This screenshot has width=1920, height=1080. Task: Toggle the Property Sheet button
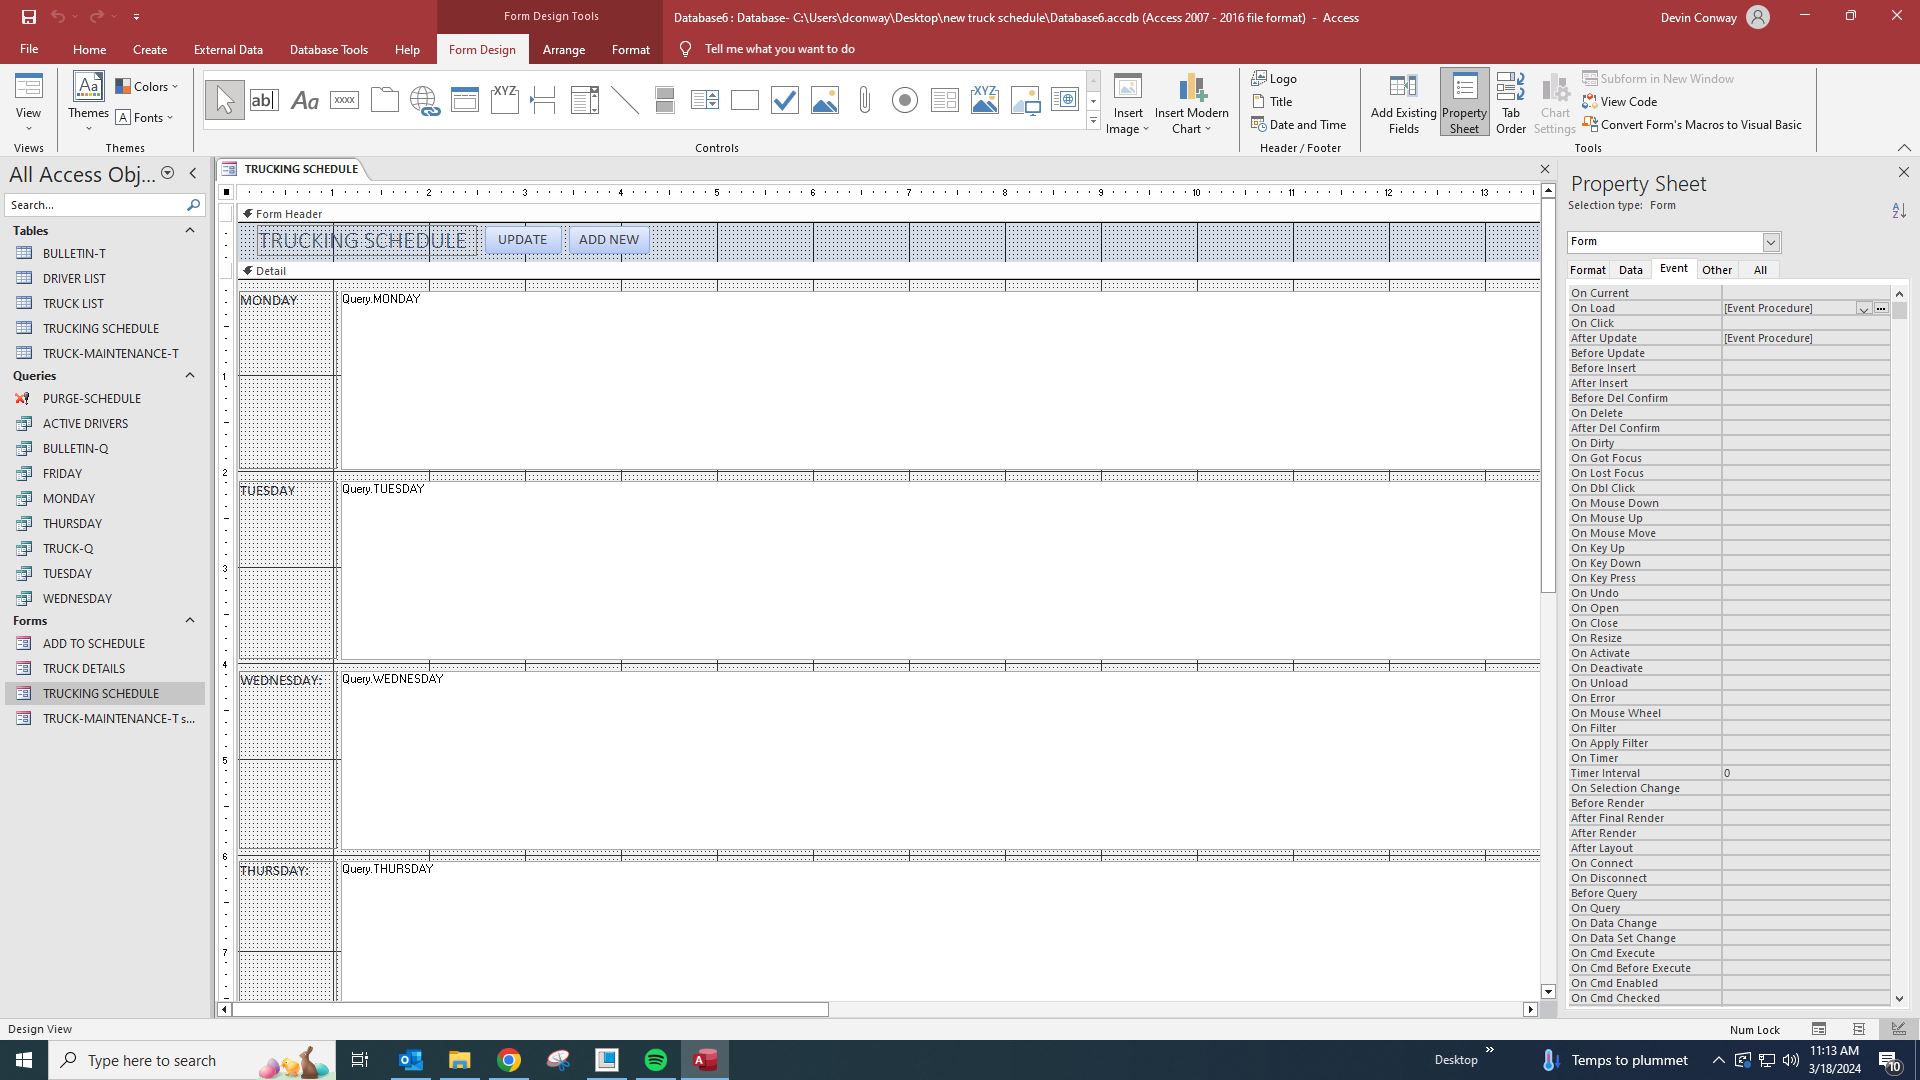1464,103
